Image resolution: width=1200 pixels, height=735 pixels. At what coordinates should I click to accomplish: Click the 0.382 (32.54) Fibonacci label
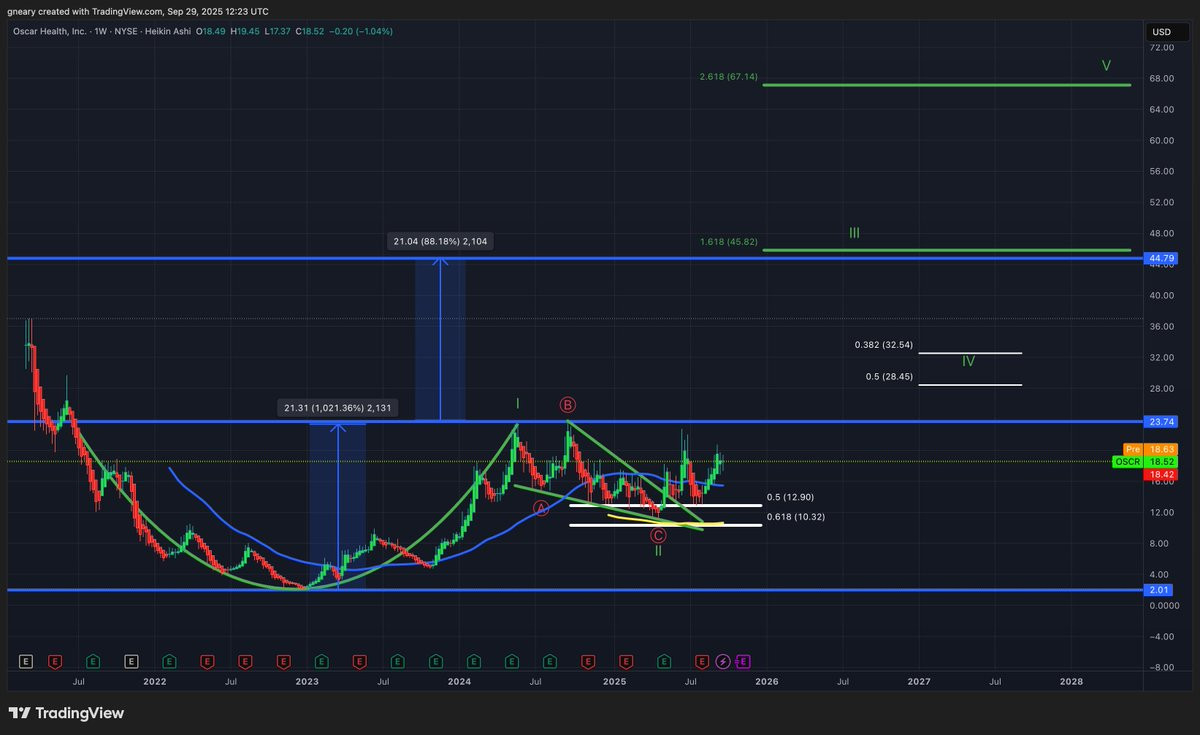[x=884, y=345]
